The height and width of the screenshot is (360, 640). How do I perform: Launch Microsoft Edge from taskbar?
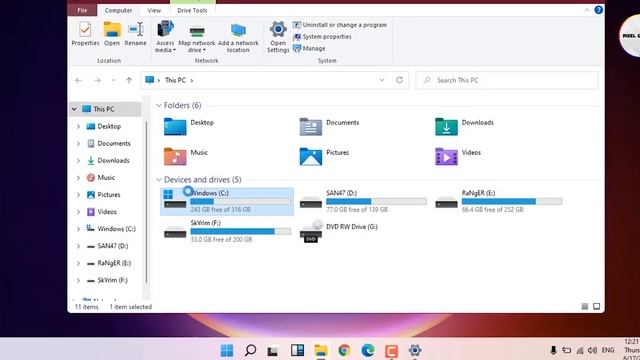368,350
